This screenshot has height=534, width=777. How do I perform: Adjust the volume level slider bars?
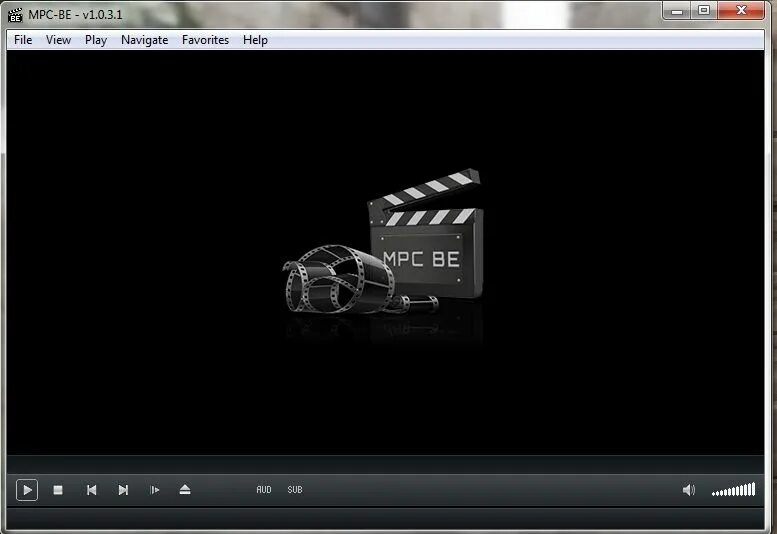(x=733, y=489)
